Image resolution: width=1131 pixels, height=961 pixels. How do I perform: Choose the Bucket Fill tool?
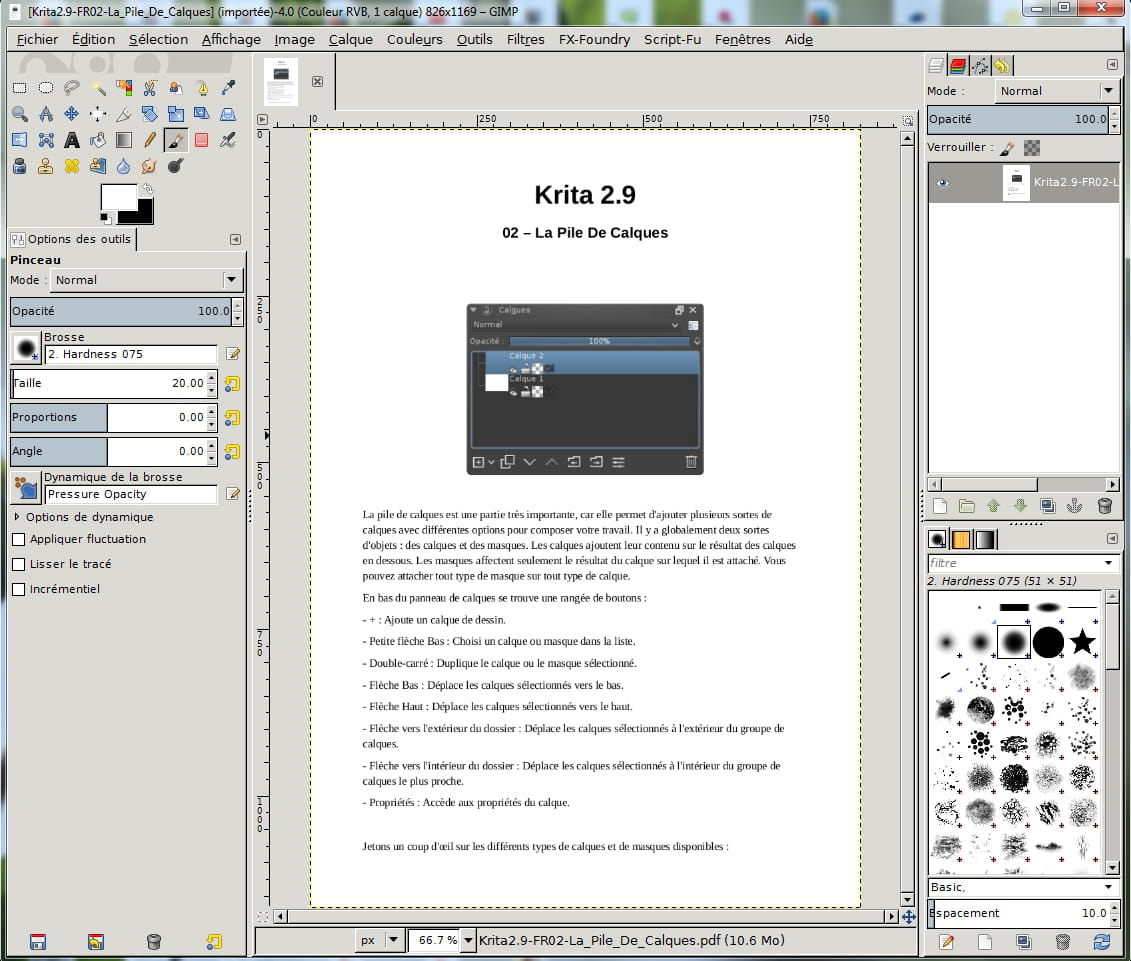[x=97, y=140]
